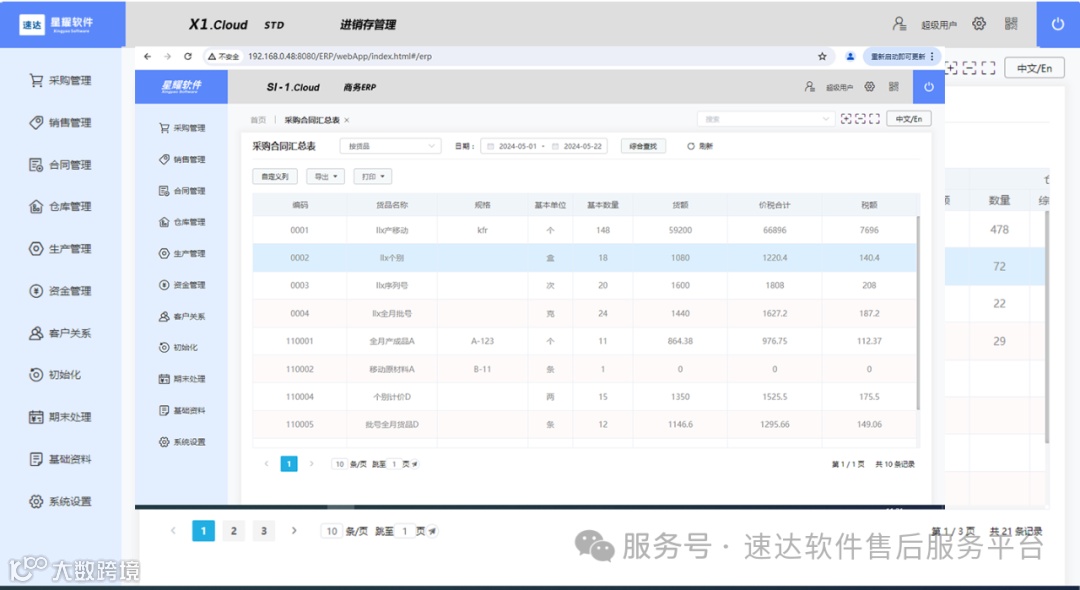Open 资金管理 in the outer X1.Cloud sidebar
Viewport: 1080px width, 590px height.
coord(61,291)
